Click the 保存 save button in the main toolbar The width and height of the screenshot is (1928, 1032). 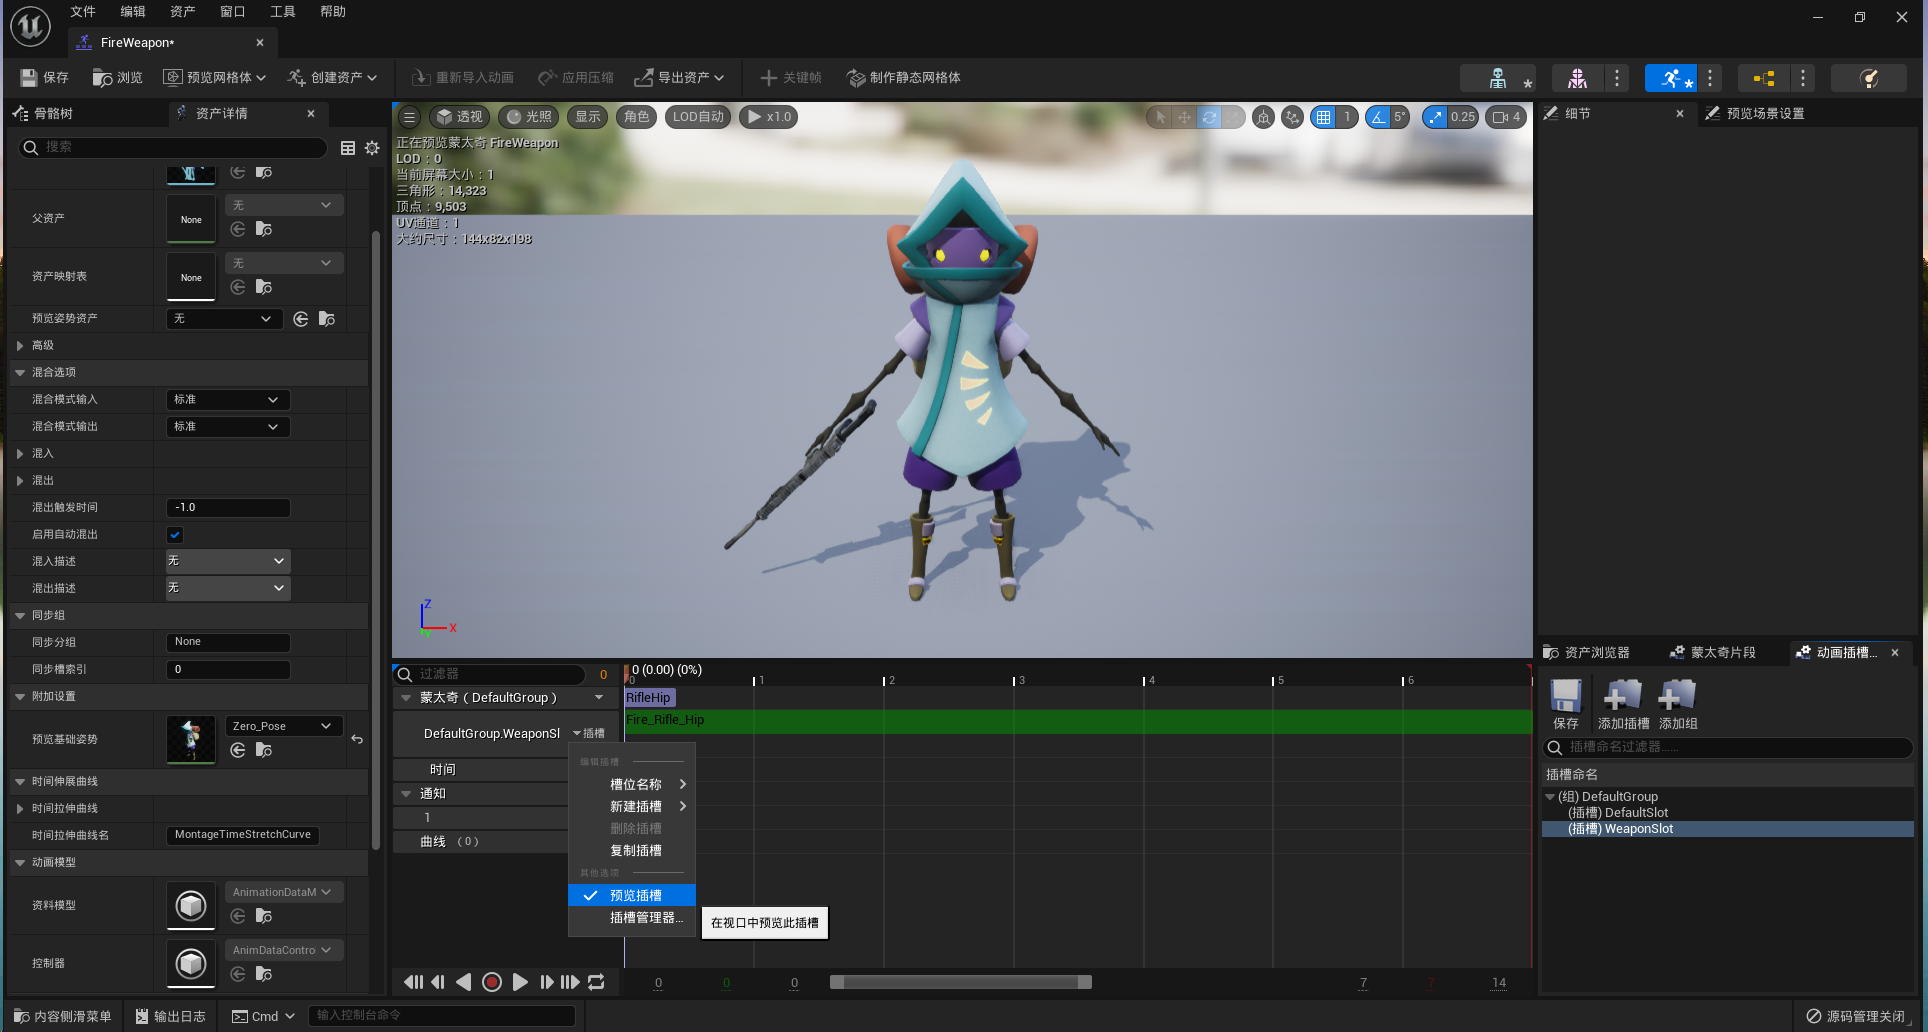tap(44, 77)
